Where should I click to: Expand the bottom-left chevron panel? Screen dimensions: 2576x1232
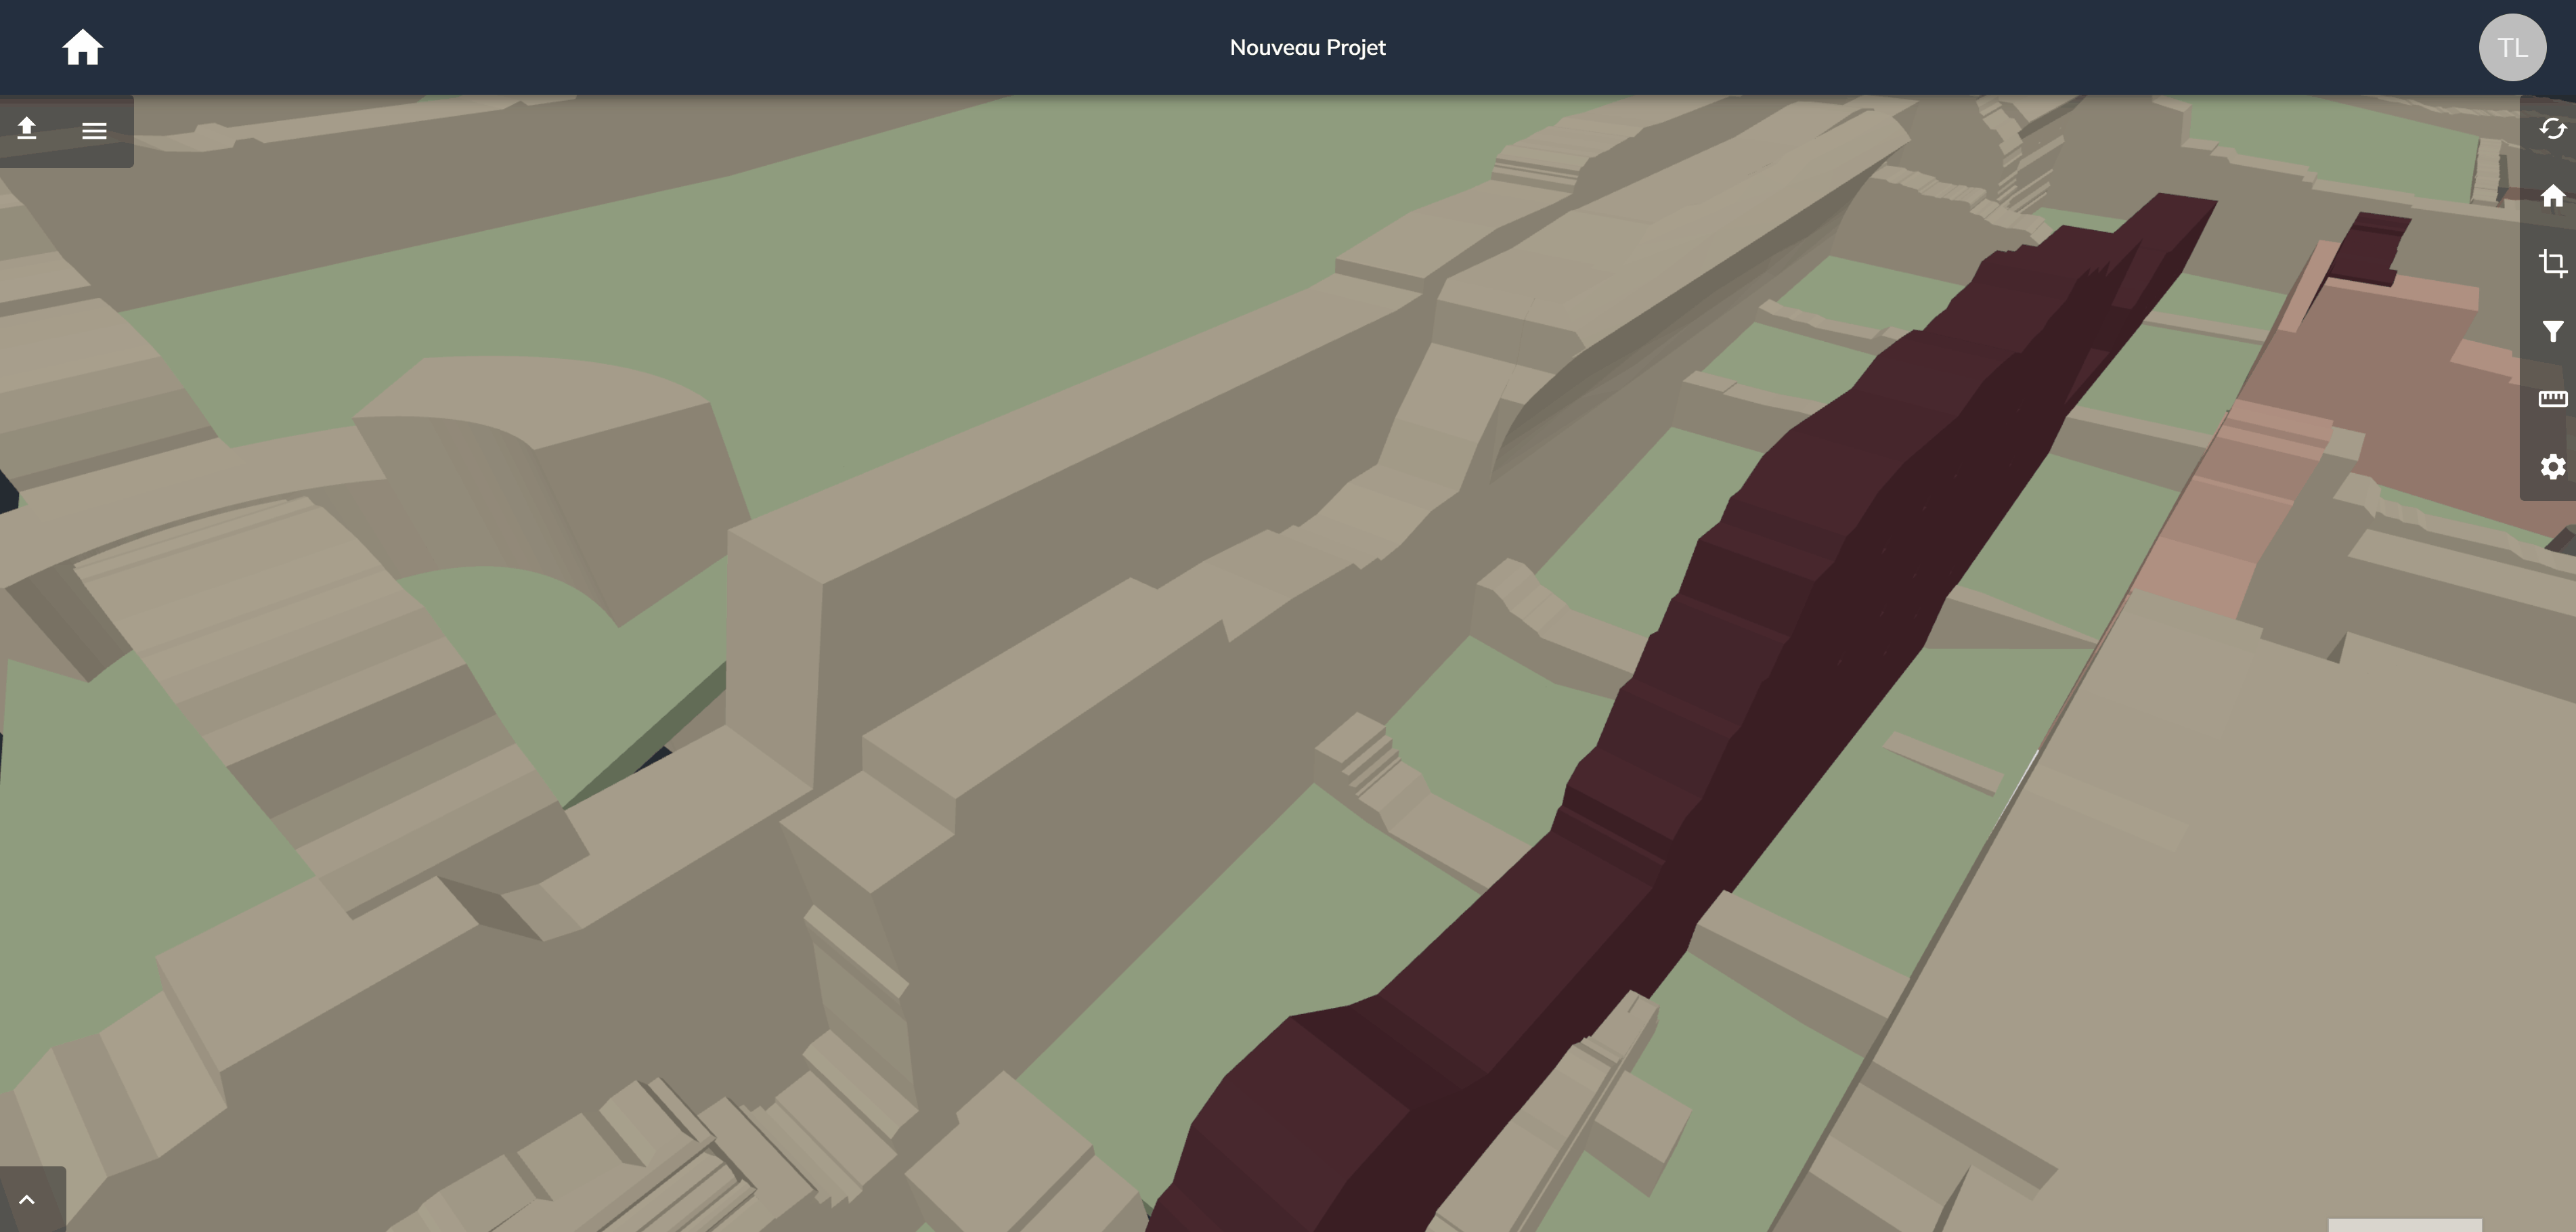coord(27,1199)
